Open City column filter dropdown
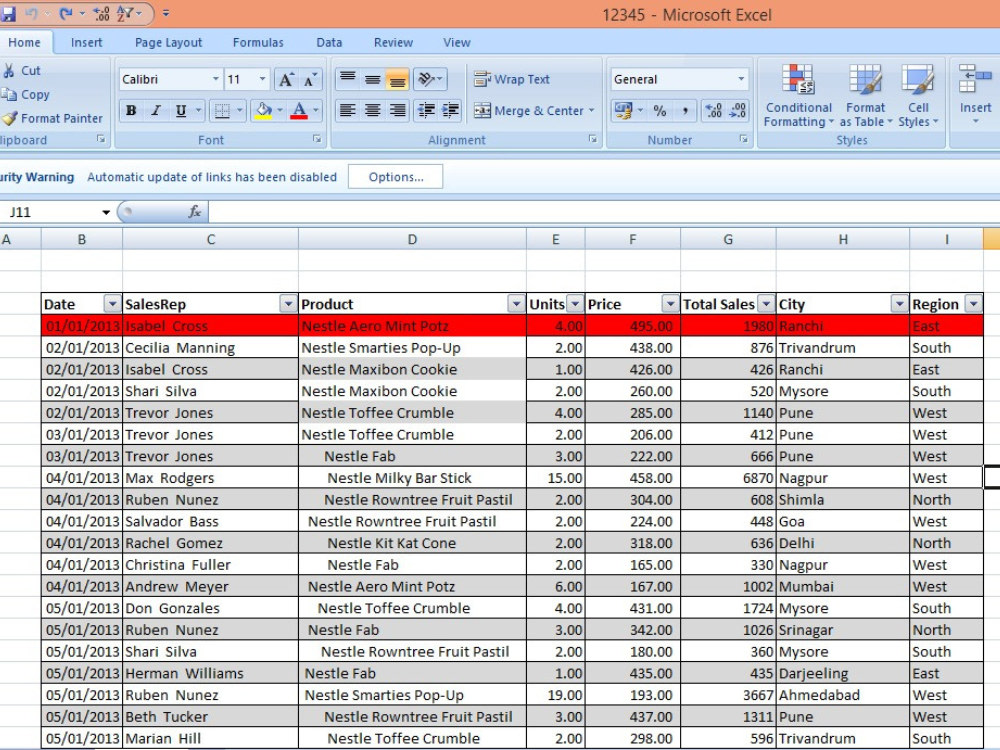 [899, 304]
